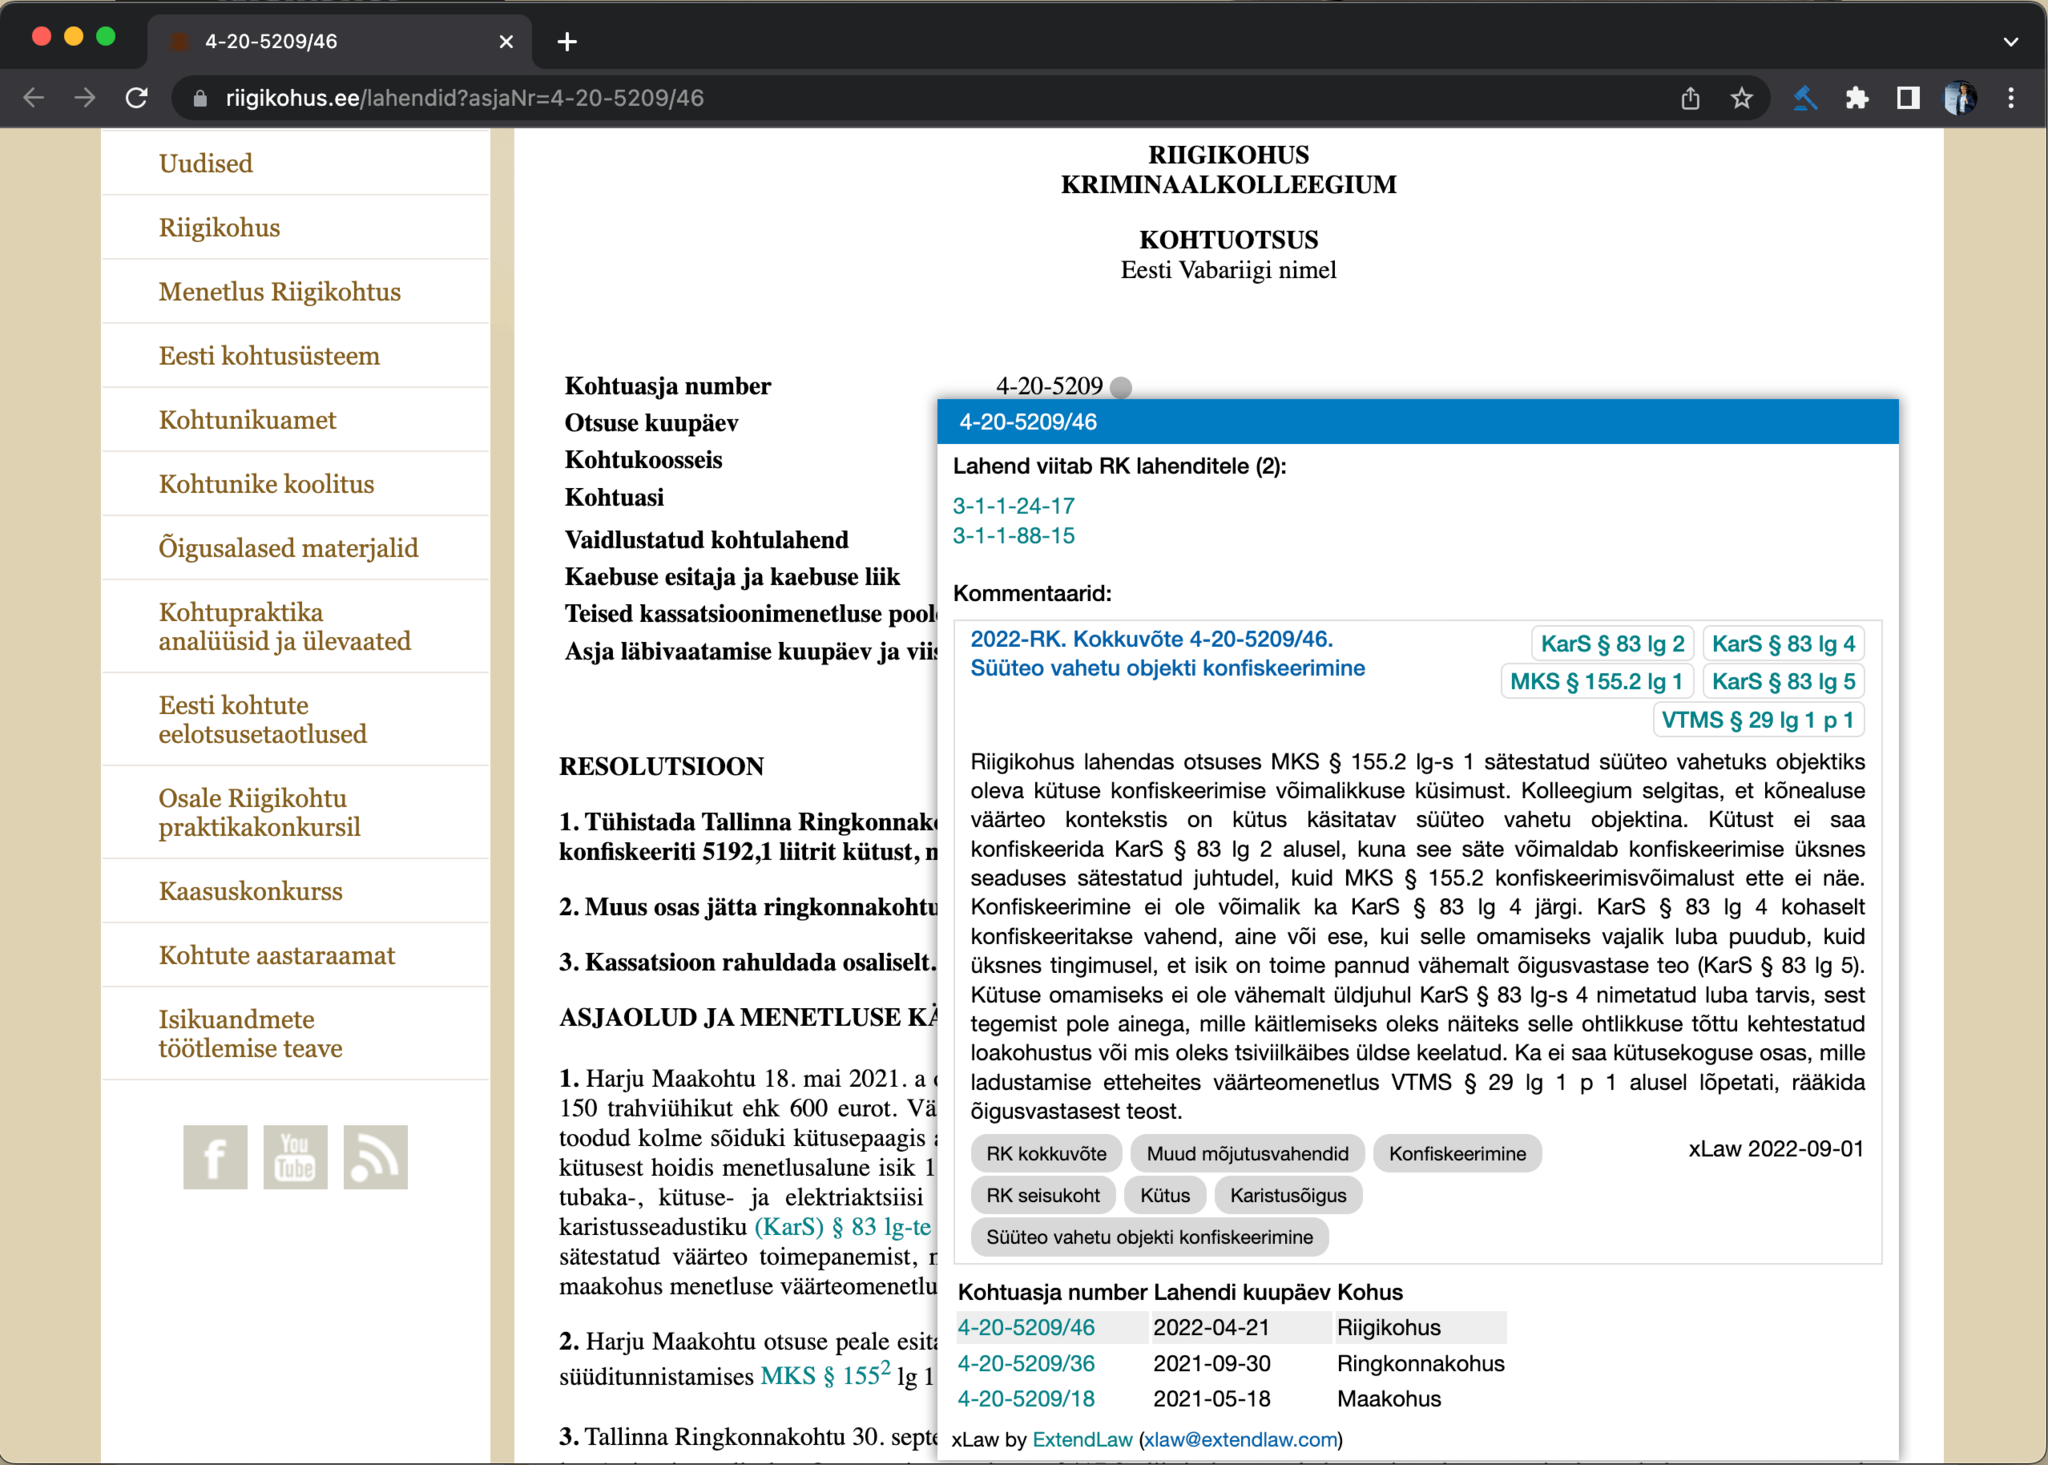The height and width of the screenshot is (1465, 2048).
Task: Toggle the Konfiskeerimine tag
Action: (x=1457, y=1153)
